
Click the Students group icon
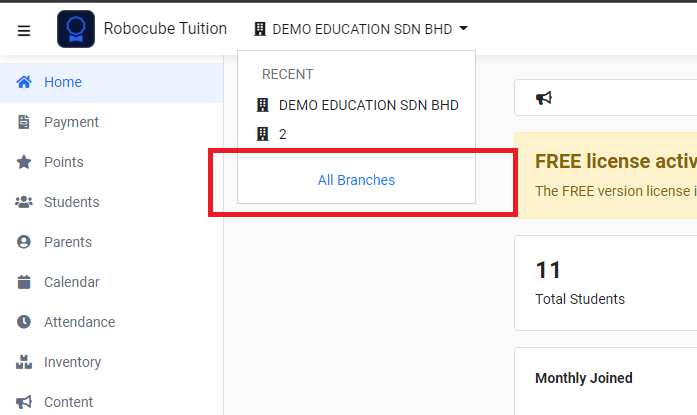[x=24, y=202]
